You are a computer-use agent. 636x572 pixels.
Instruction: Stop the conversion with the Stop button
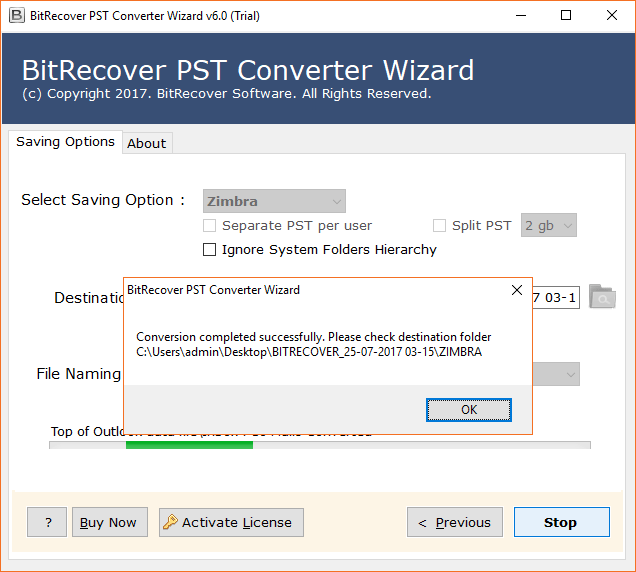tap(562, 522)
